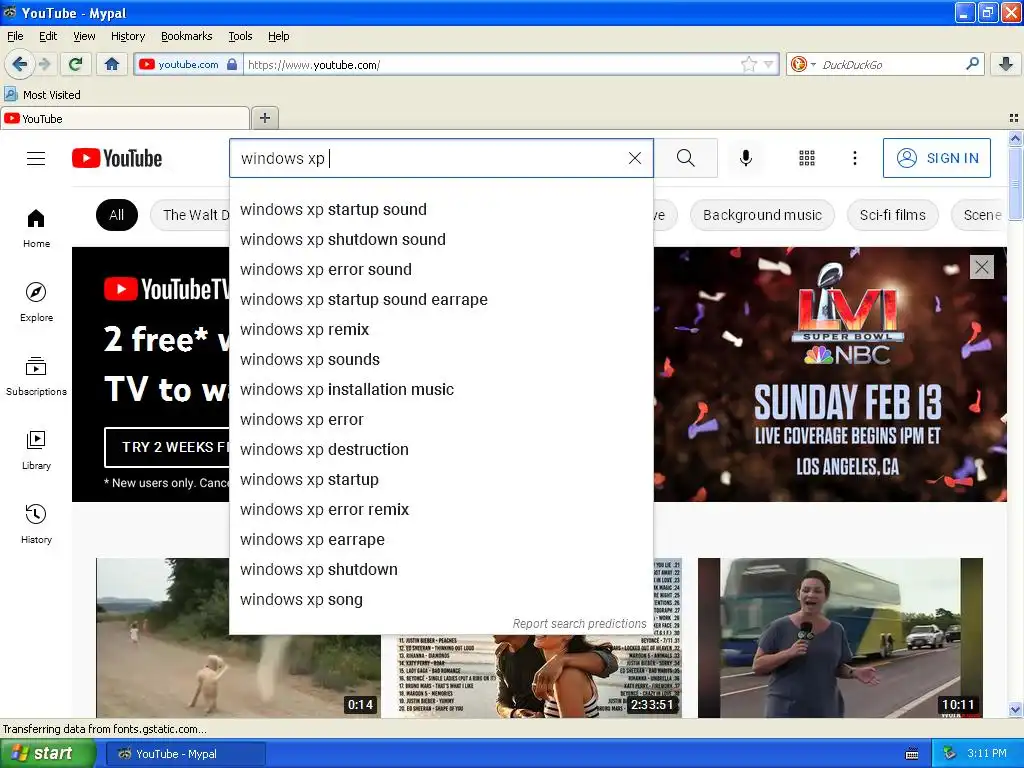Viewport: 1024px width, 768px height.
Task: Click TRY 2 WEEKS FREE button
Action: pyautogui.click(x=167, y=447)
